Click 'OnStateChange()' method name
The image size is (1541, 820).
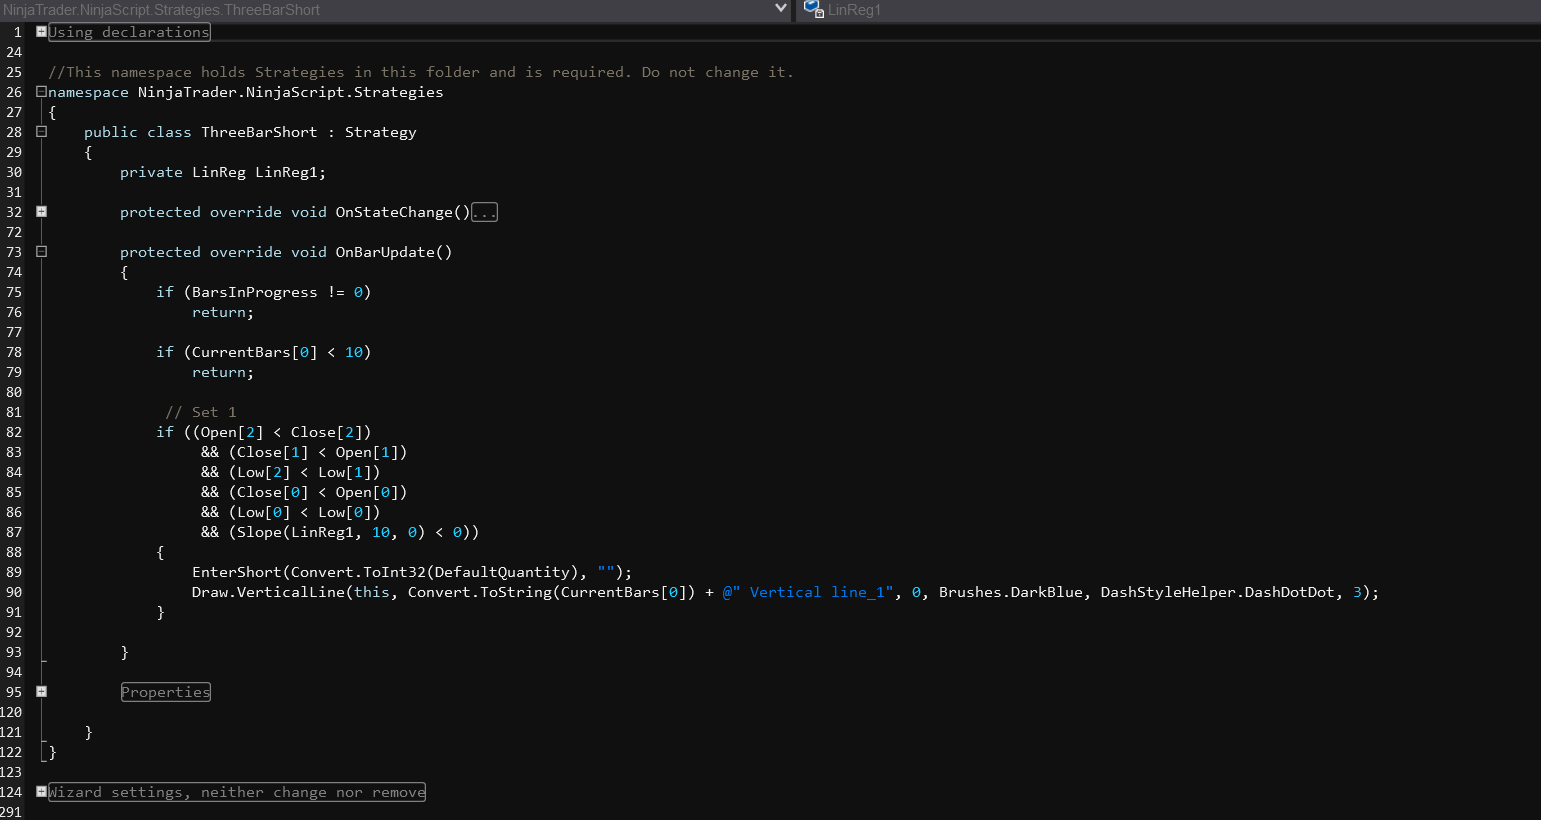(403, 212)
